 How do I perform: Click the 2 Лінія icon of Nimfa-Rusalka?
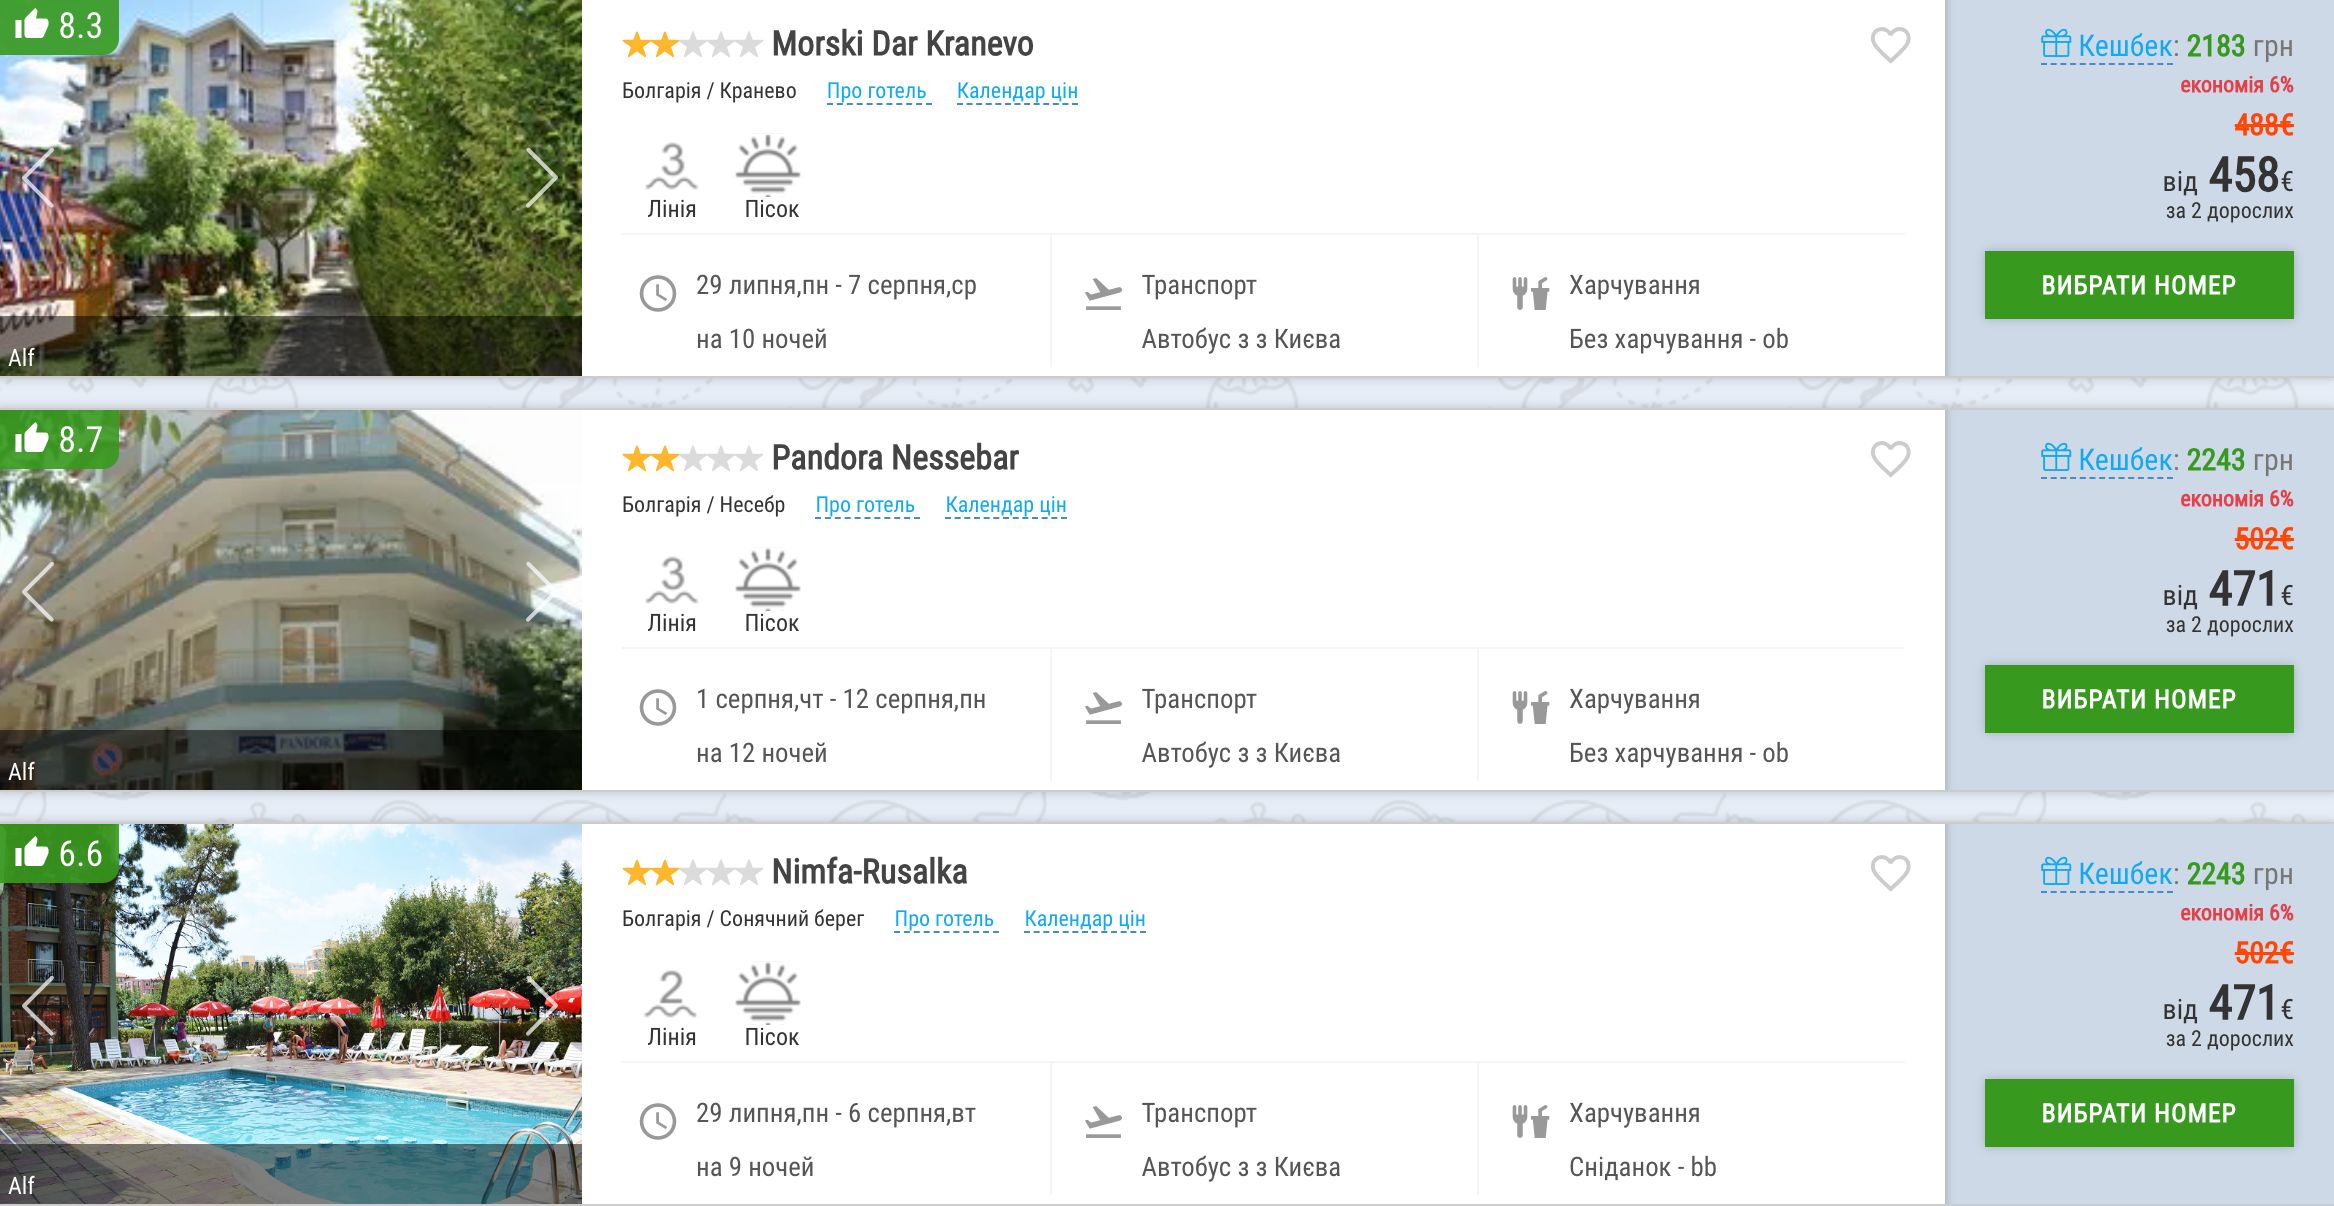click(671, 993)
